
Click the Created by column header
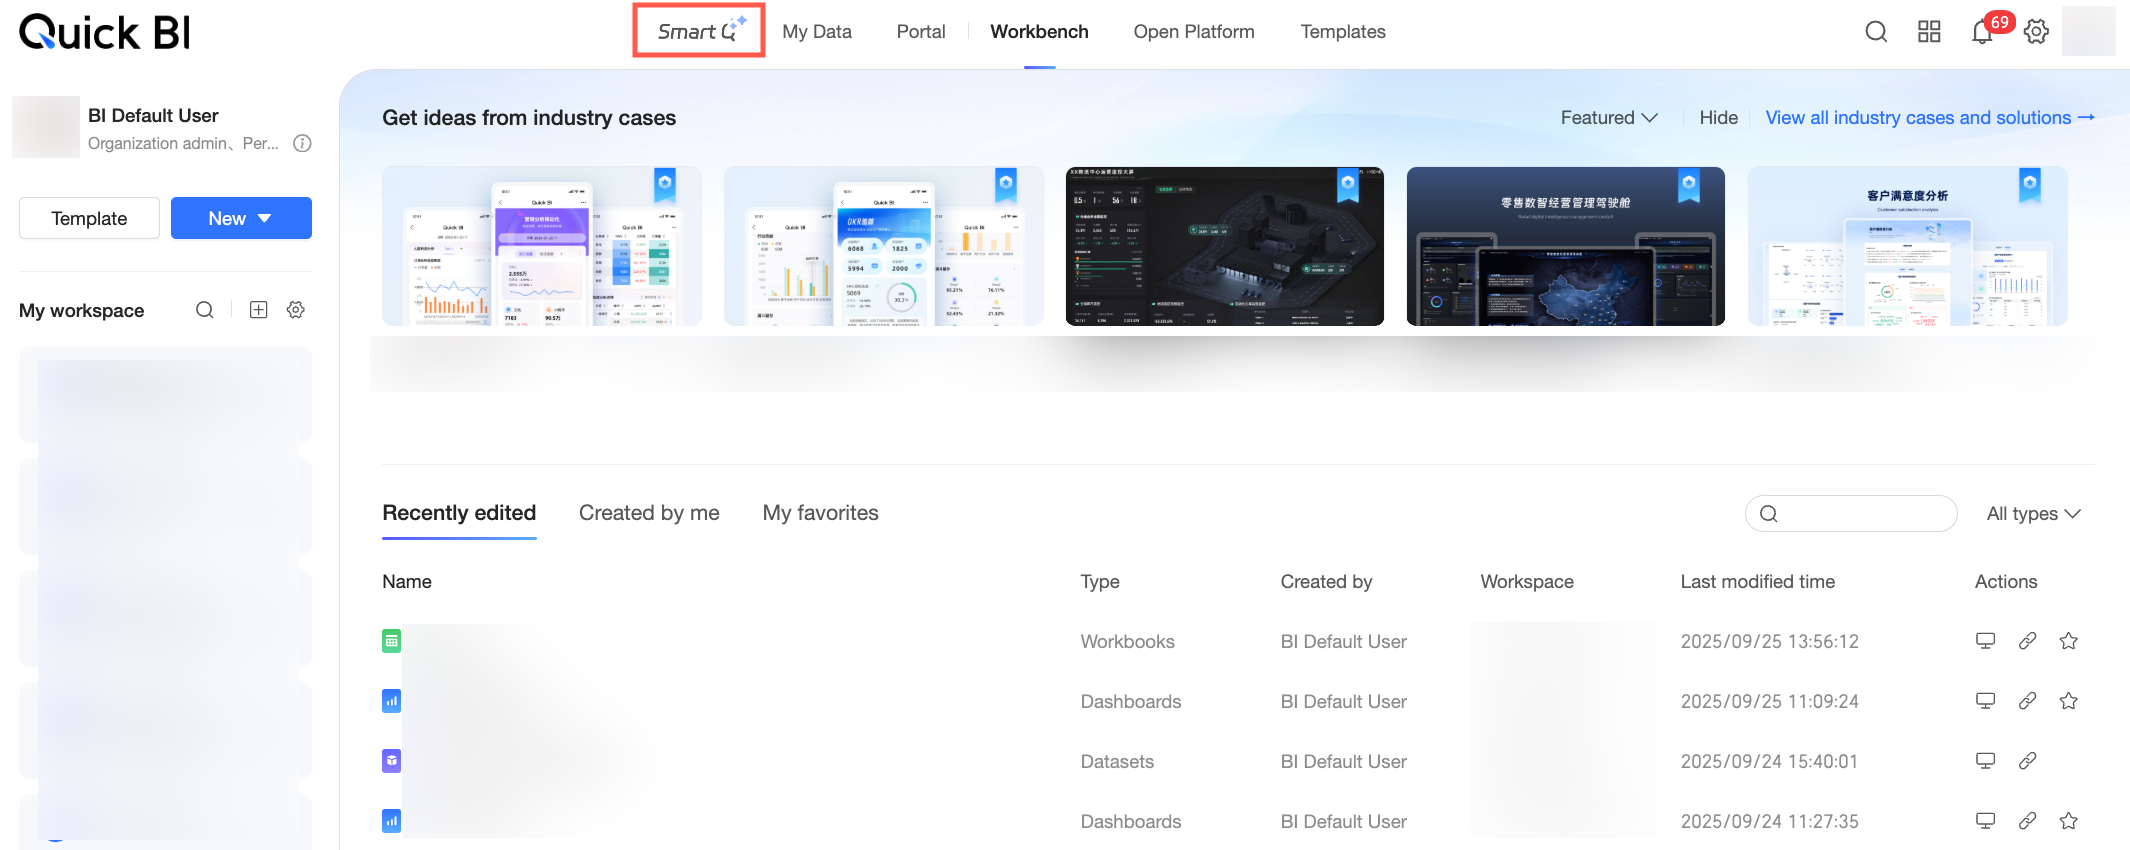[1326, 582]
